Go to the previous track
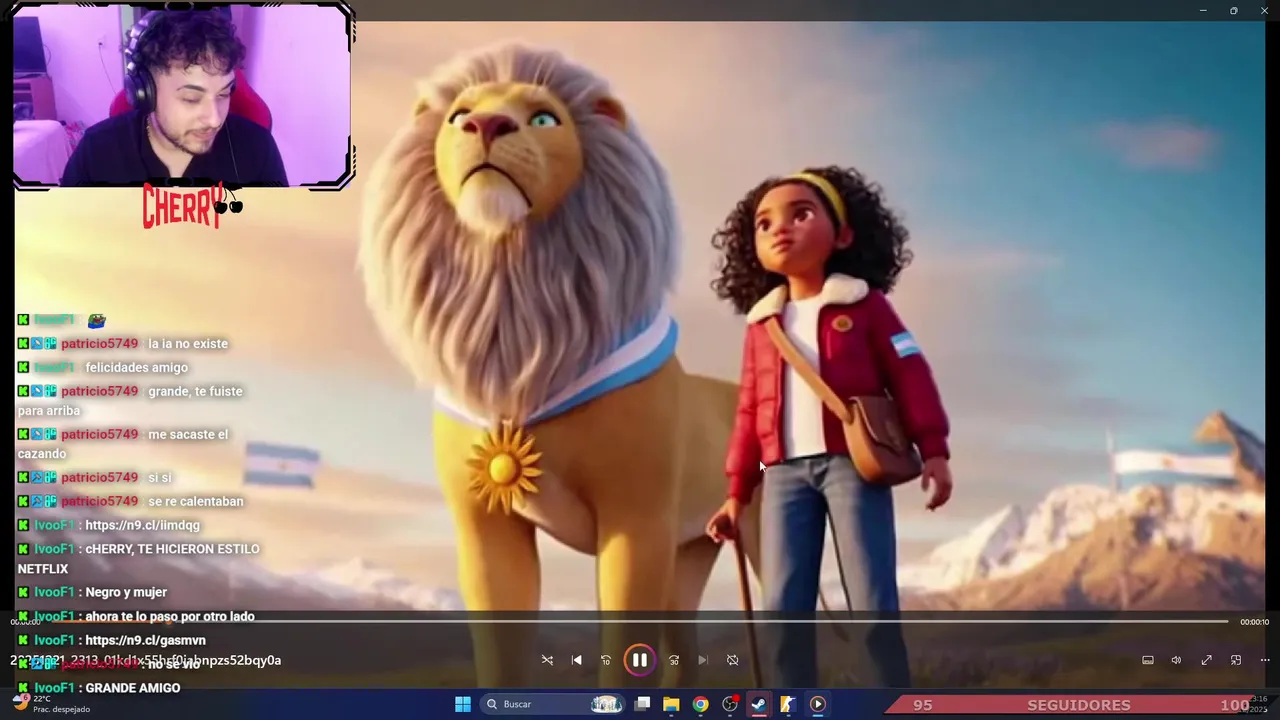1280x720 pixels. 577,660
